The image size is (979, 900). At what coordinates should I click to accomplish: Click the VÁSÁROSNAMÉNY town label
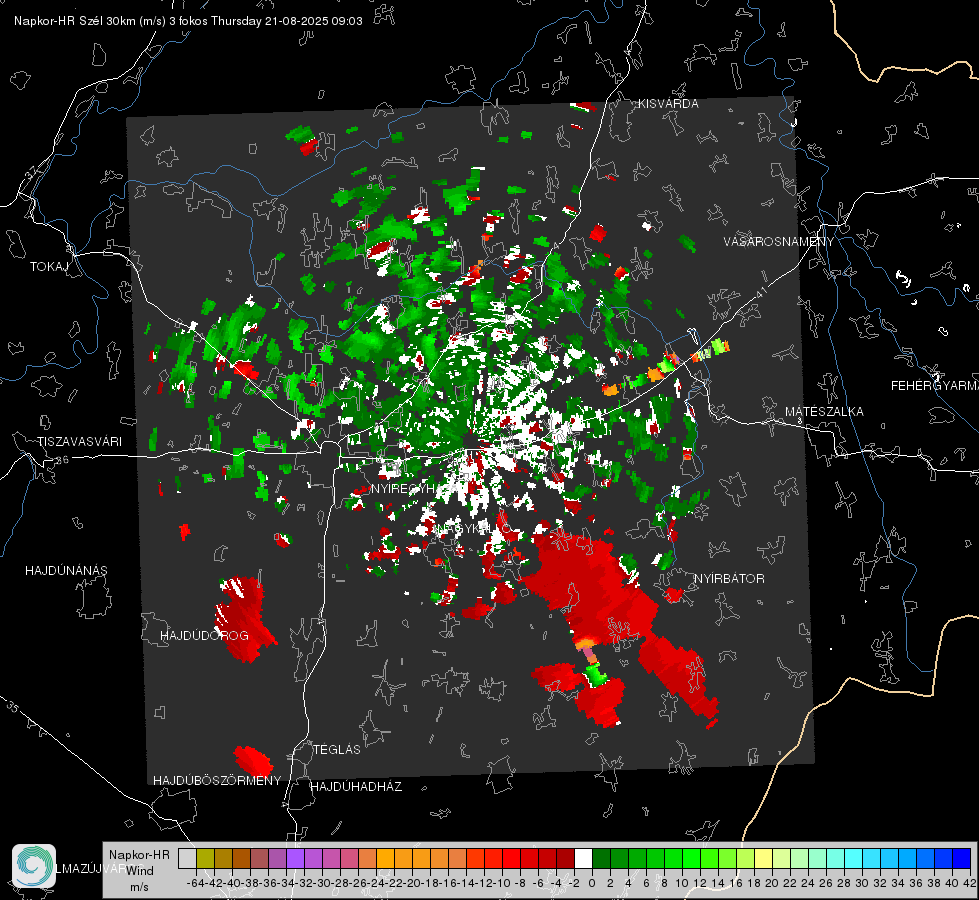point(779,242)
